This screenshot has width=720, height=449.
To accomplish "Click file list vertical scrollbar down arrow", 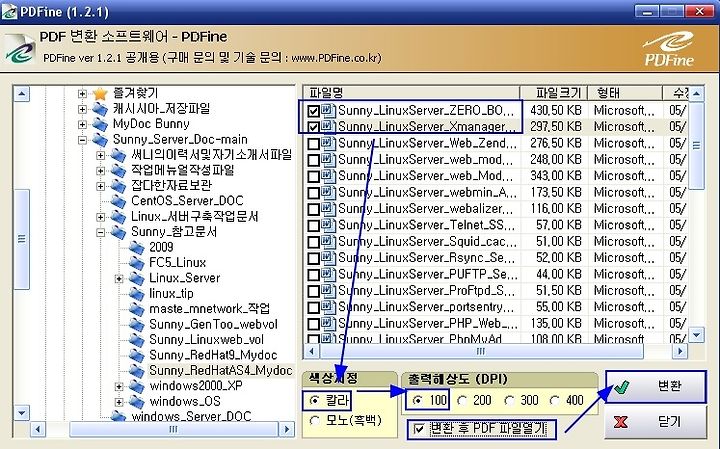I will pos(697,335).
